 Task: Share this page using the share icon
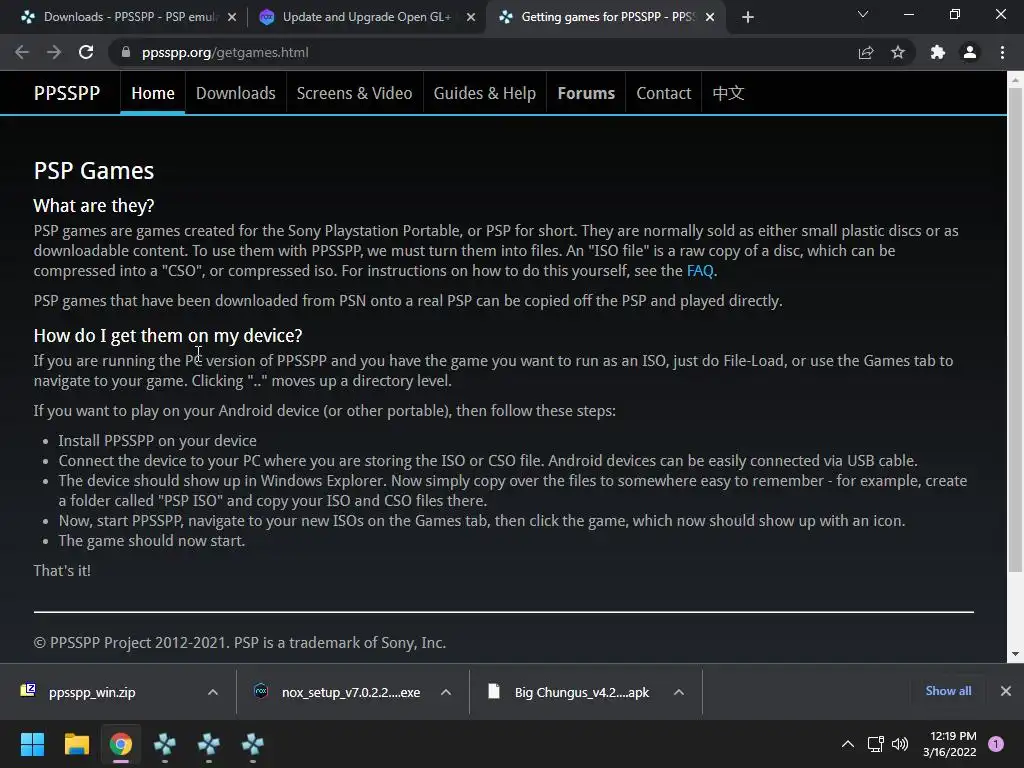click(x=866, y=52)
